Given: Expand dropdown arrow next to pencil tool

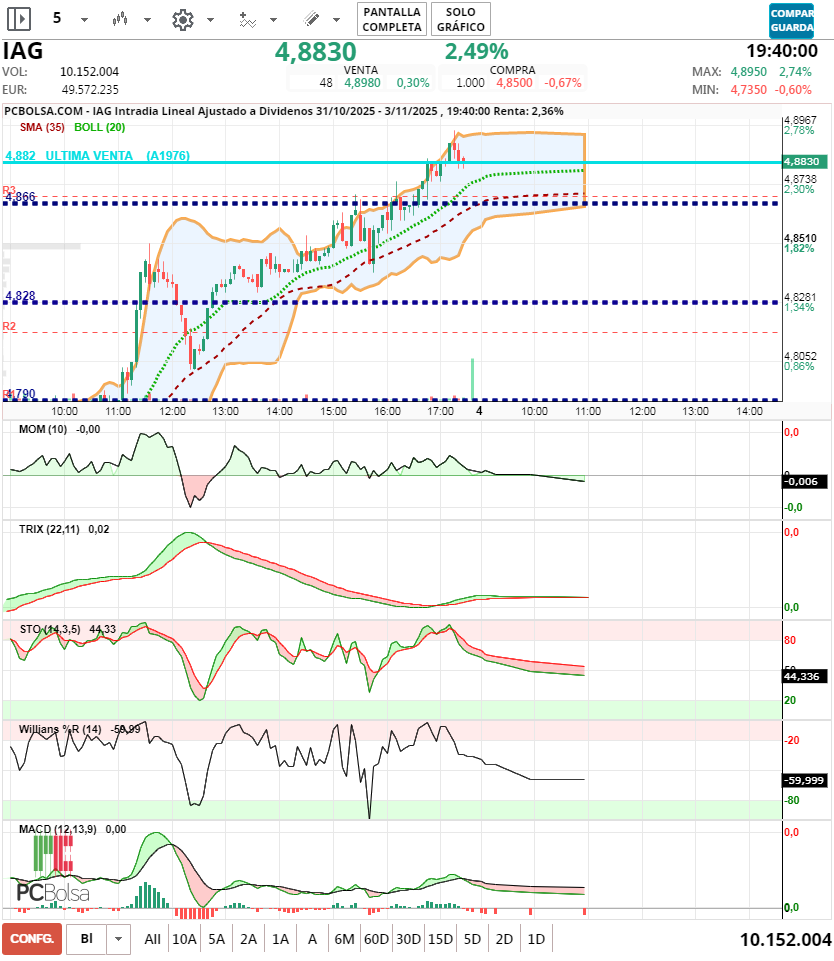Looking at the screenshot, I should (x=338, y=20).
